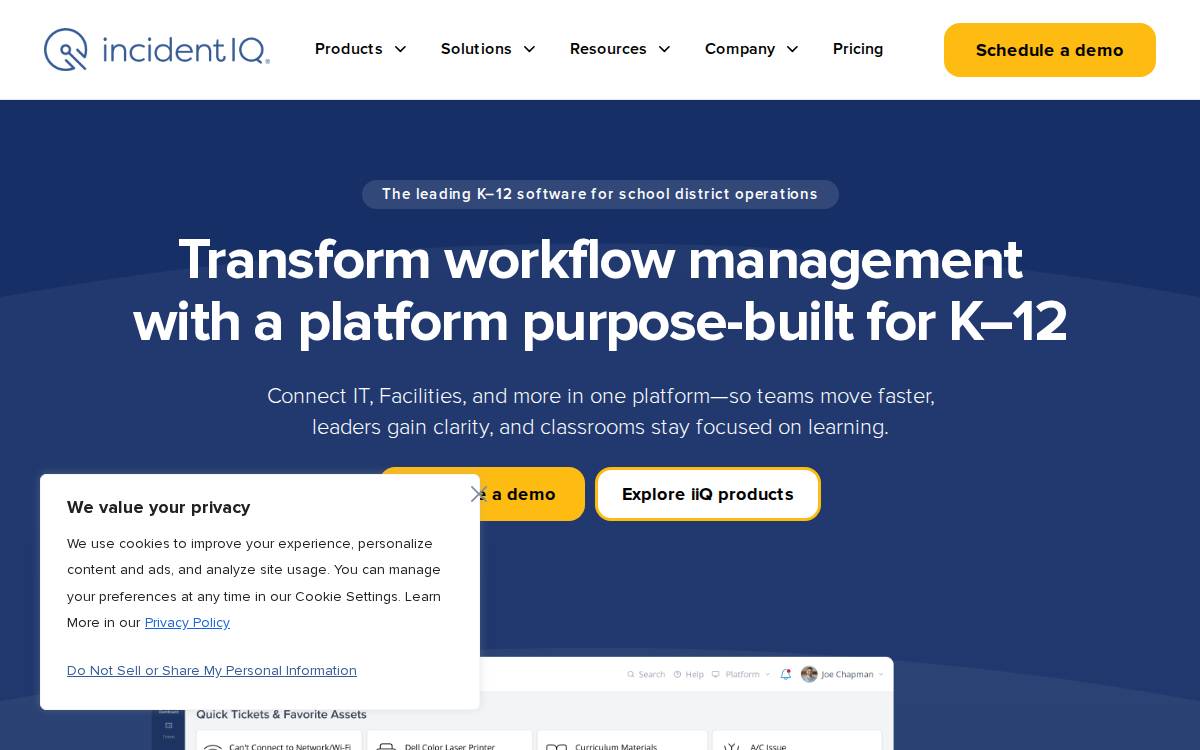Click the Quick Tickets & Favorite Assets heading

pos(281,714)
